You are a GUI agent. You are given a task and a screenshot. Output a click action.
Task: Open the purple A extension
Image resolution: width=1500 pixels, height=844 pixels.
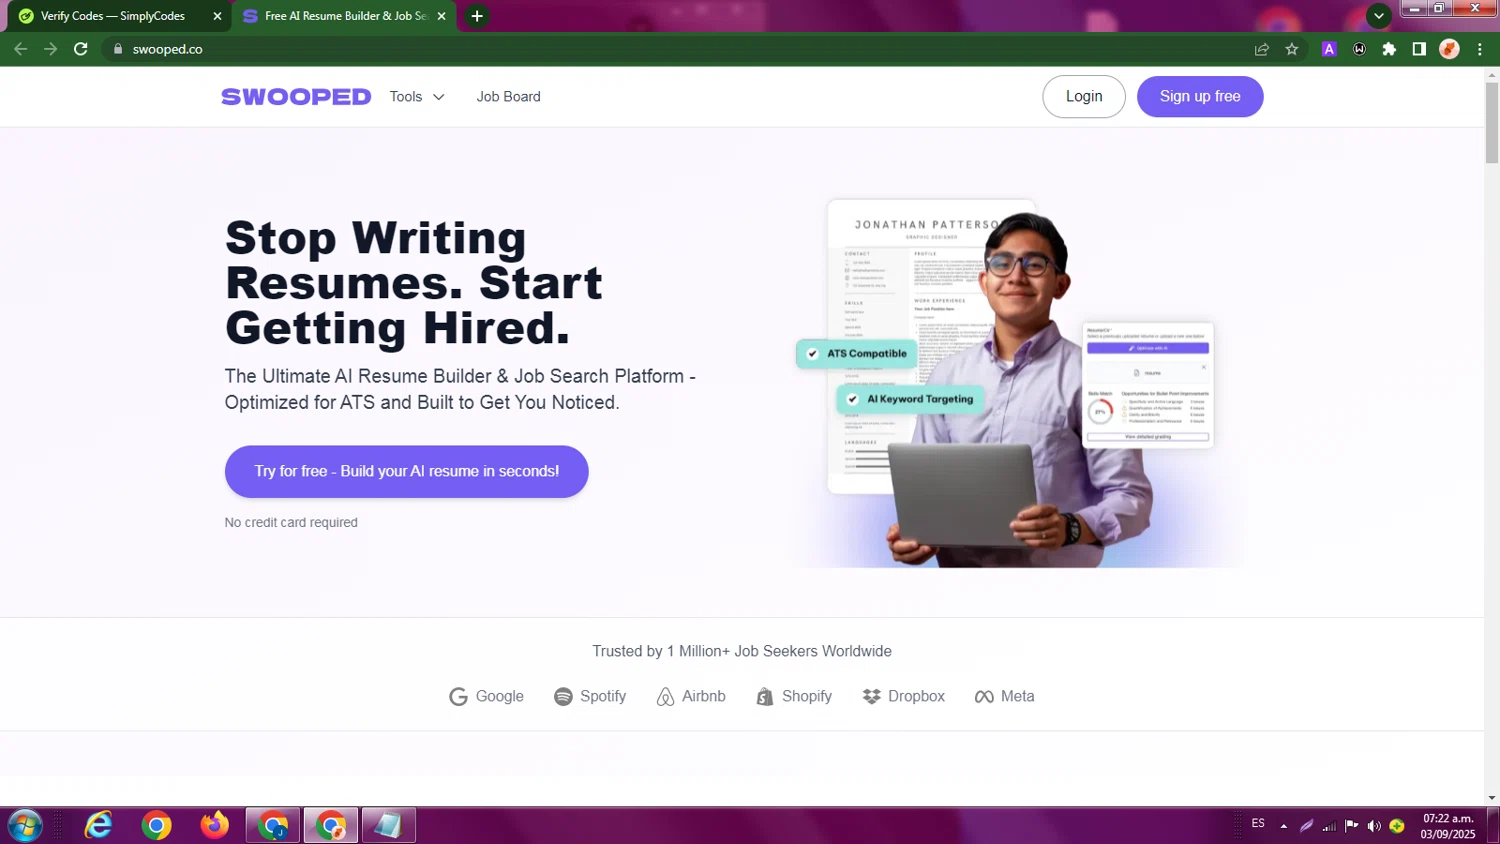[1329, 49]
